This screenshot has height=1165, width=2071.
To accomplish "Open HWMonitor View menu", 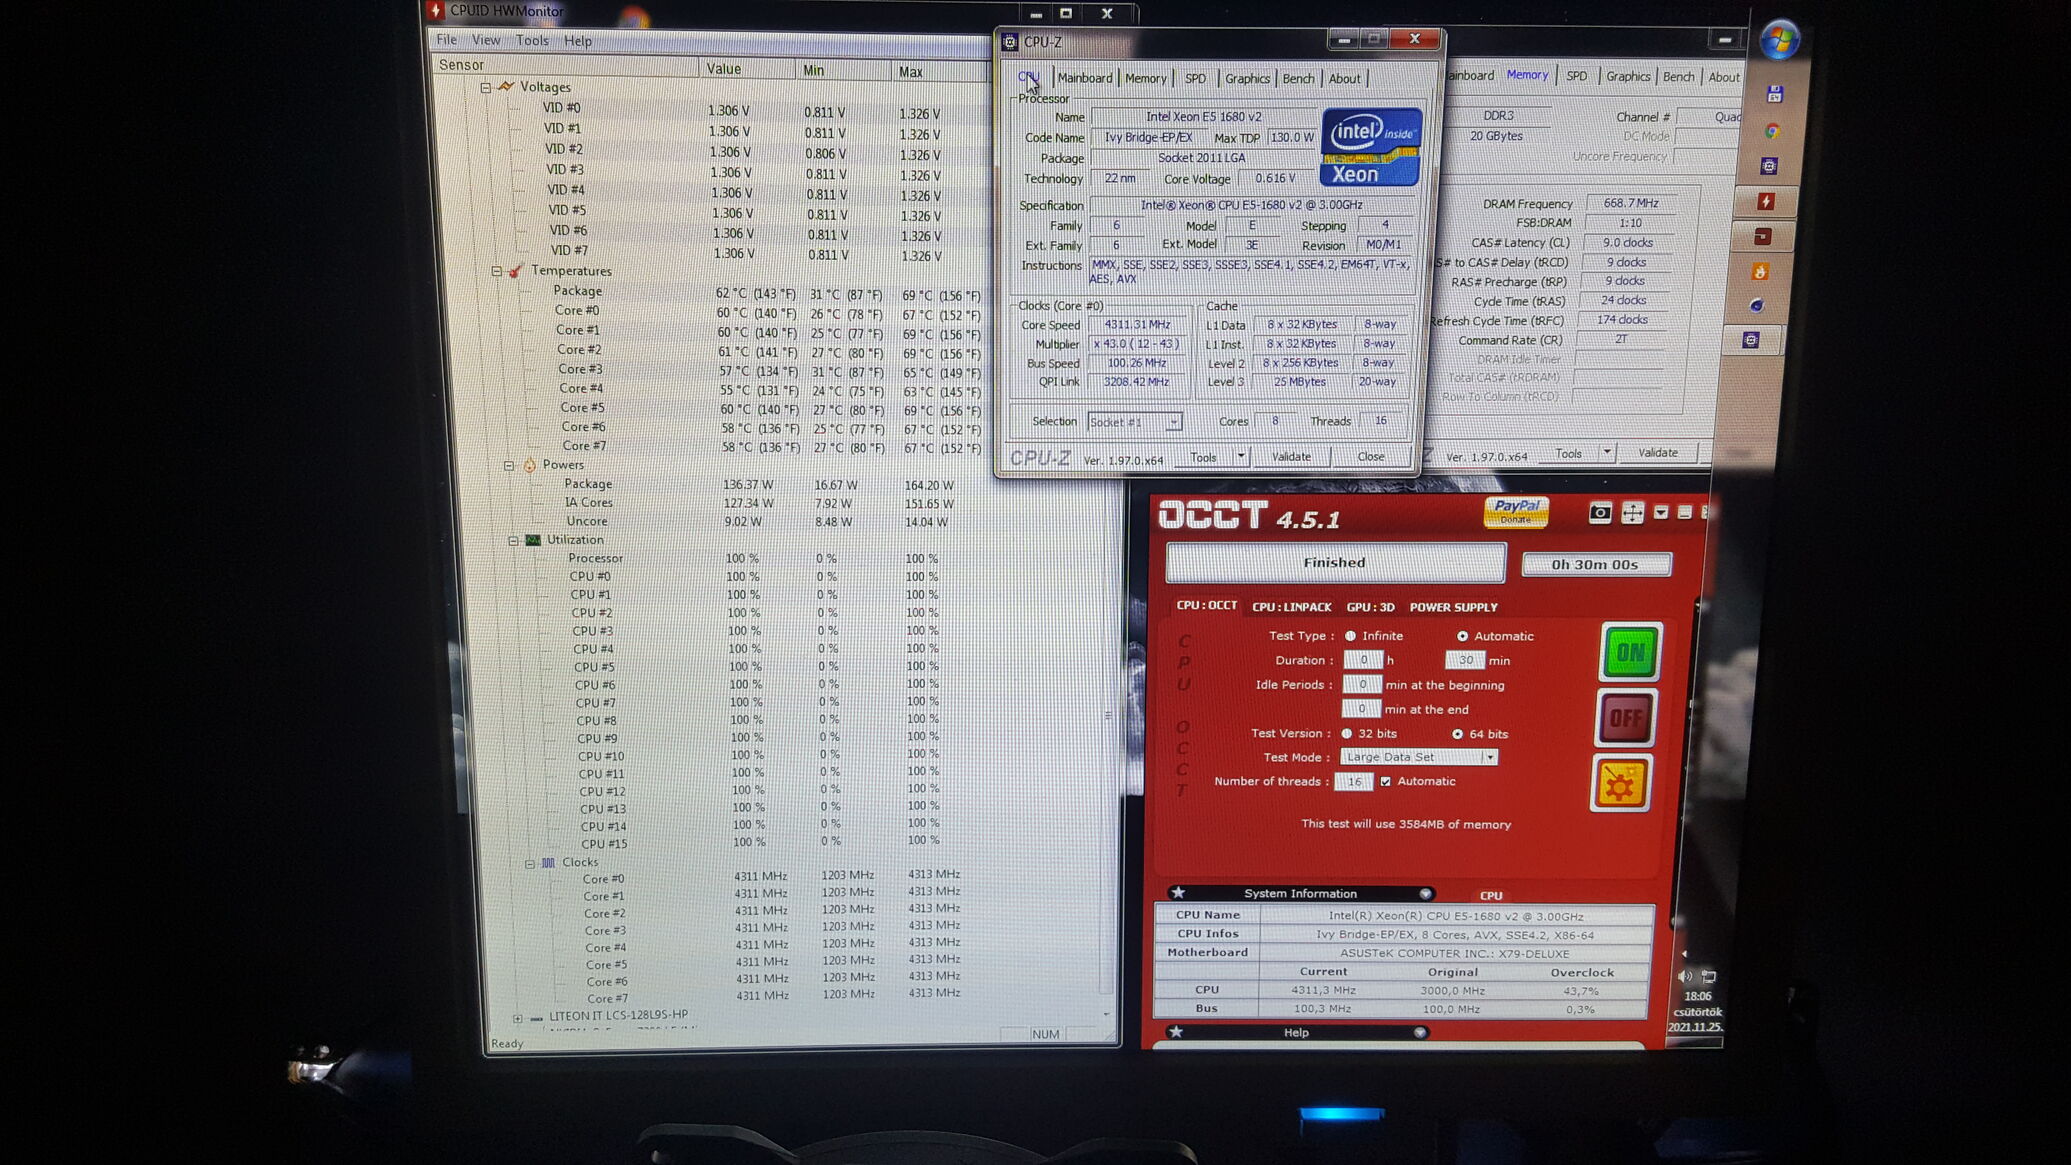I will click(x=486, y=40).
